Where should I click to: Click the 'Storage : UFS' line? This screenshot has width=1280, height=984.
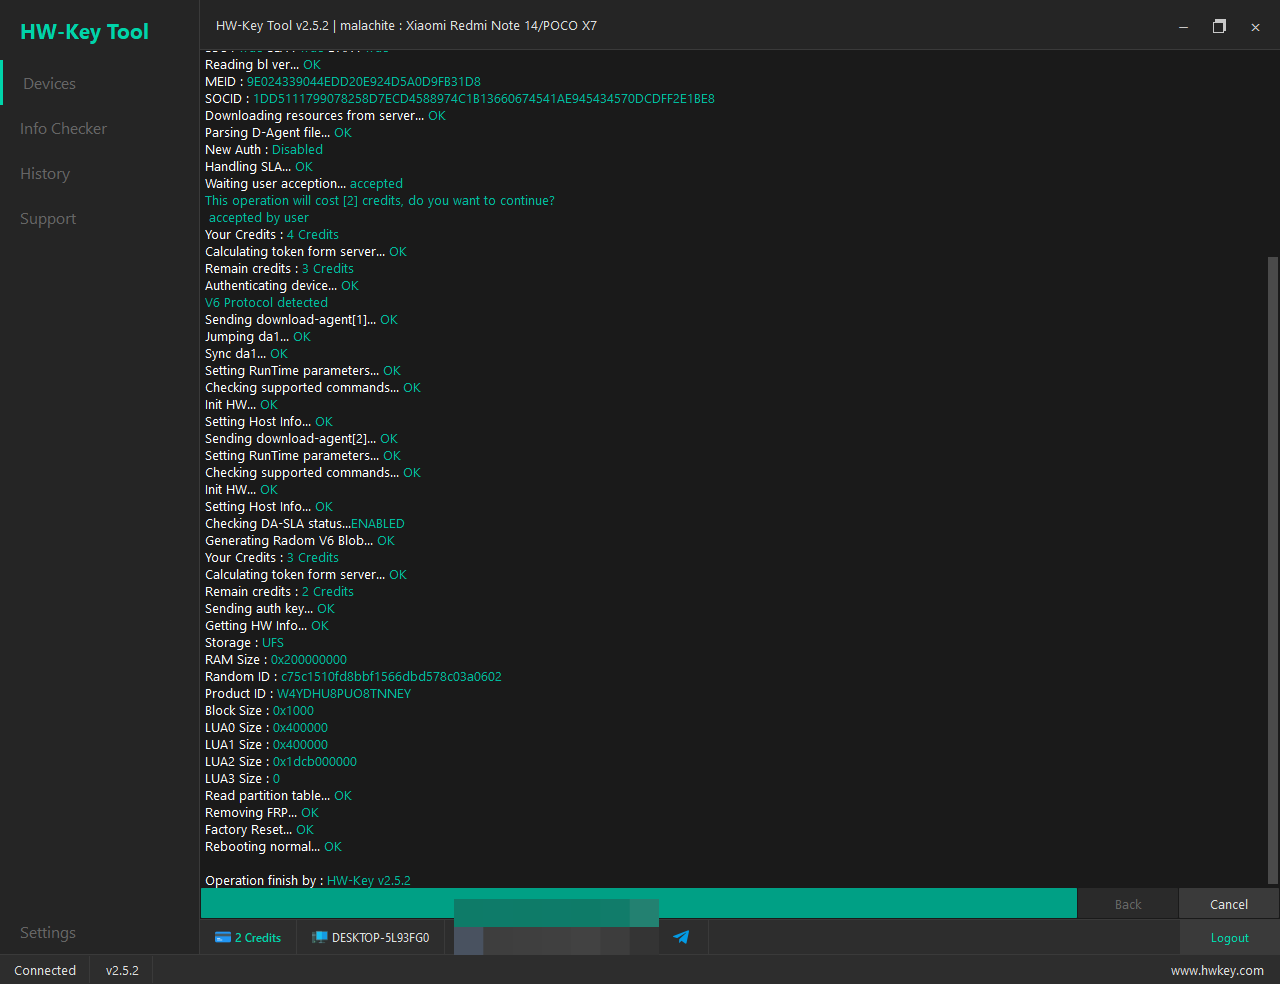click(x=244, y=643)
